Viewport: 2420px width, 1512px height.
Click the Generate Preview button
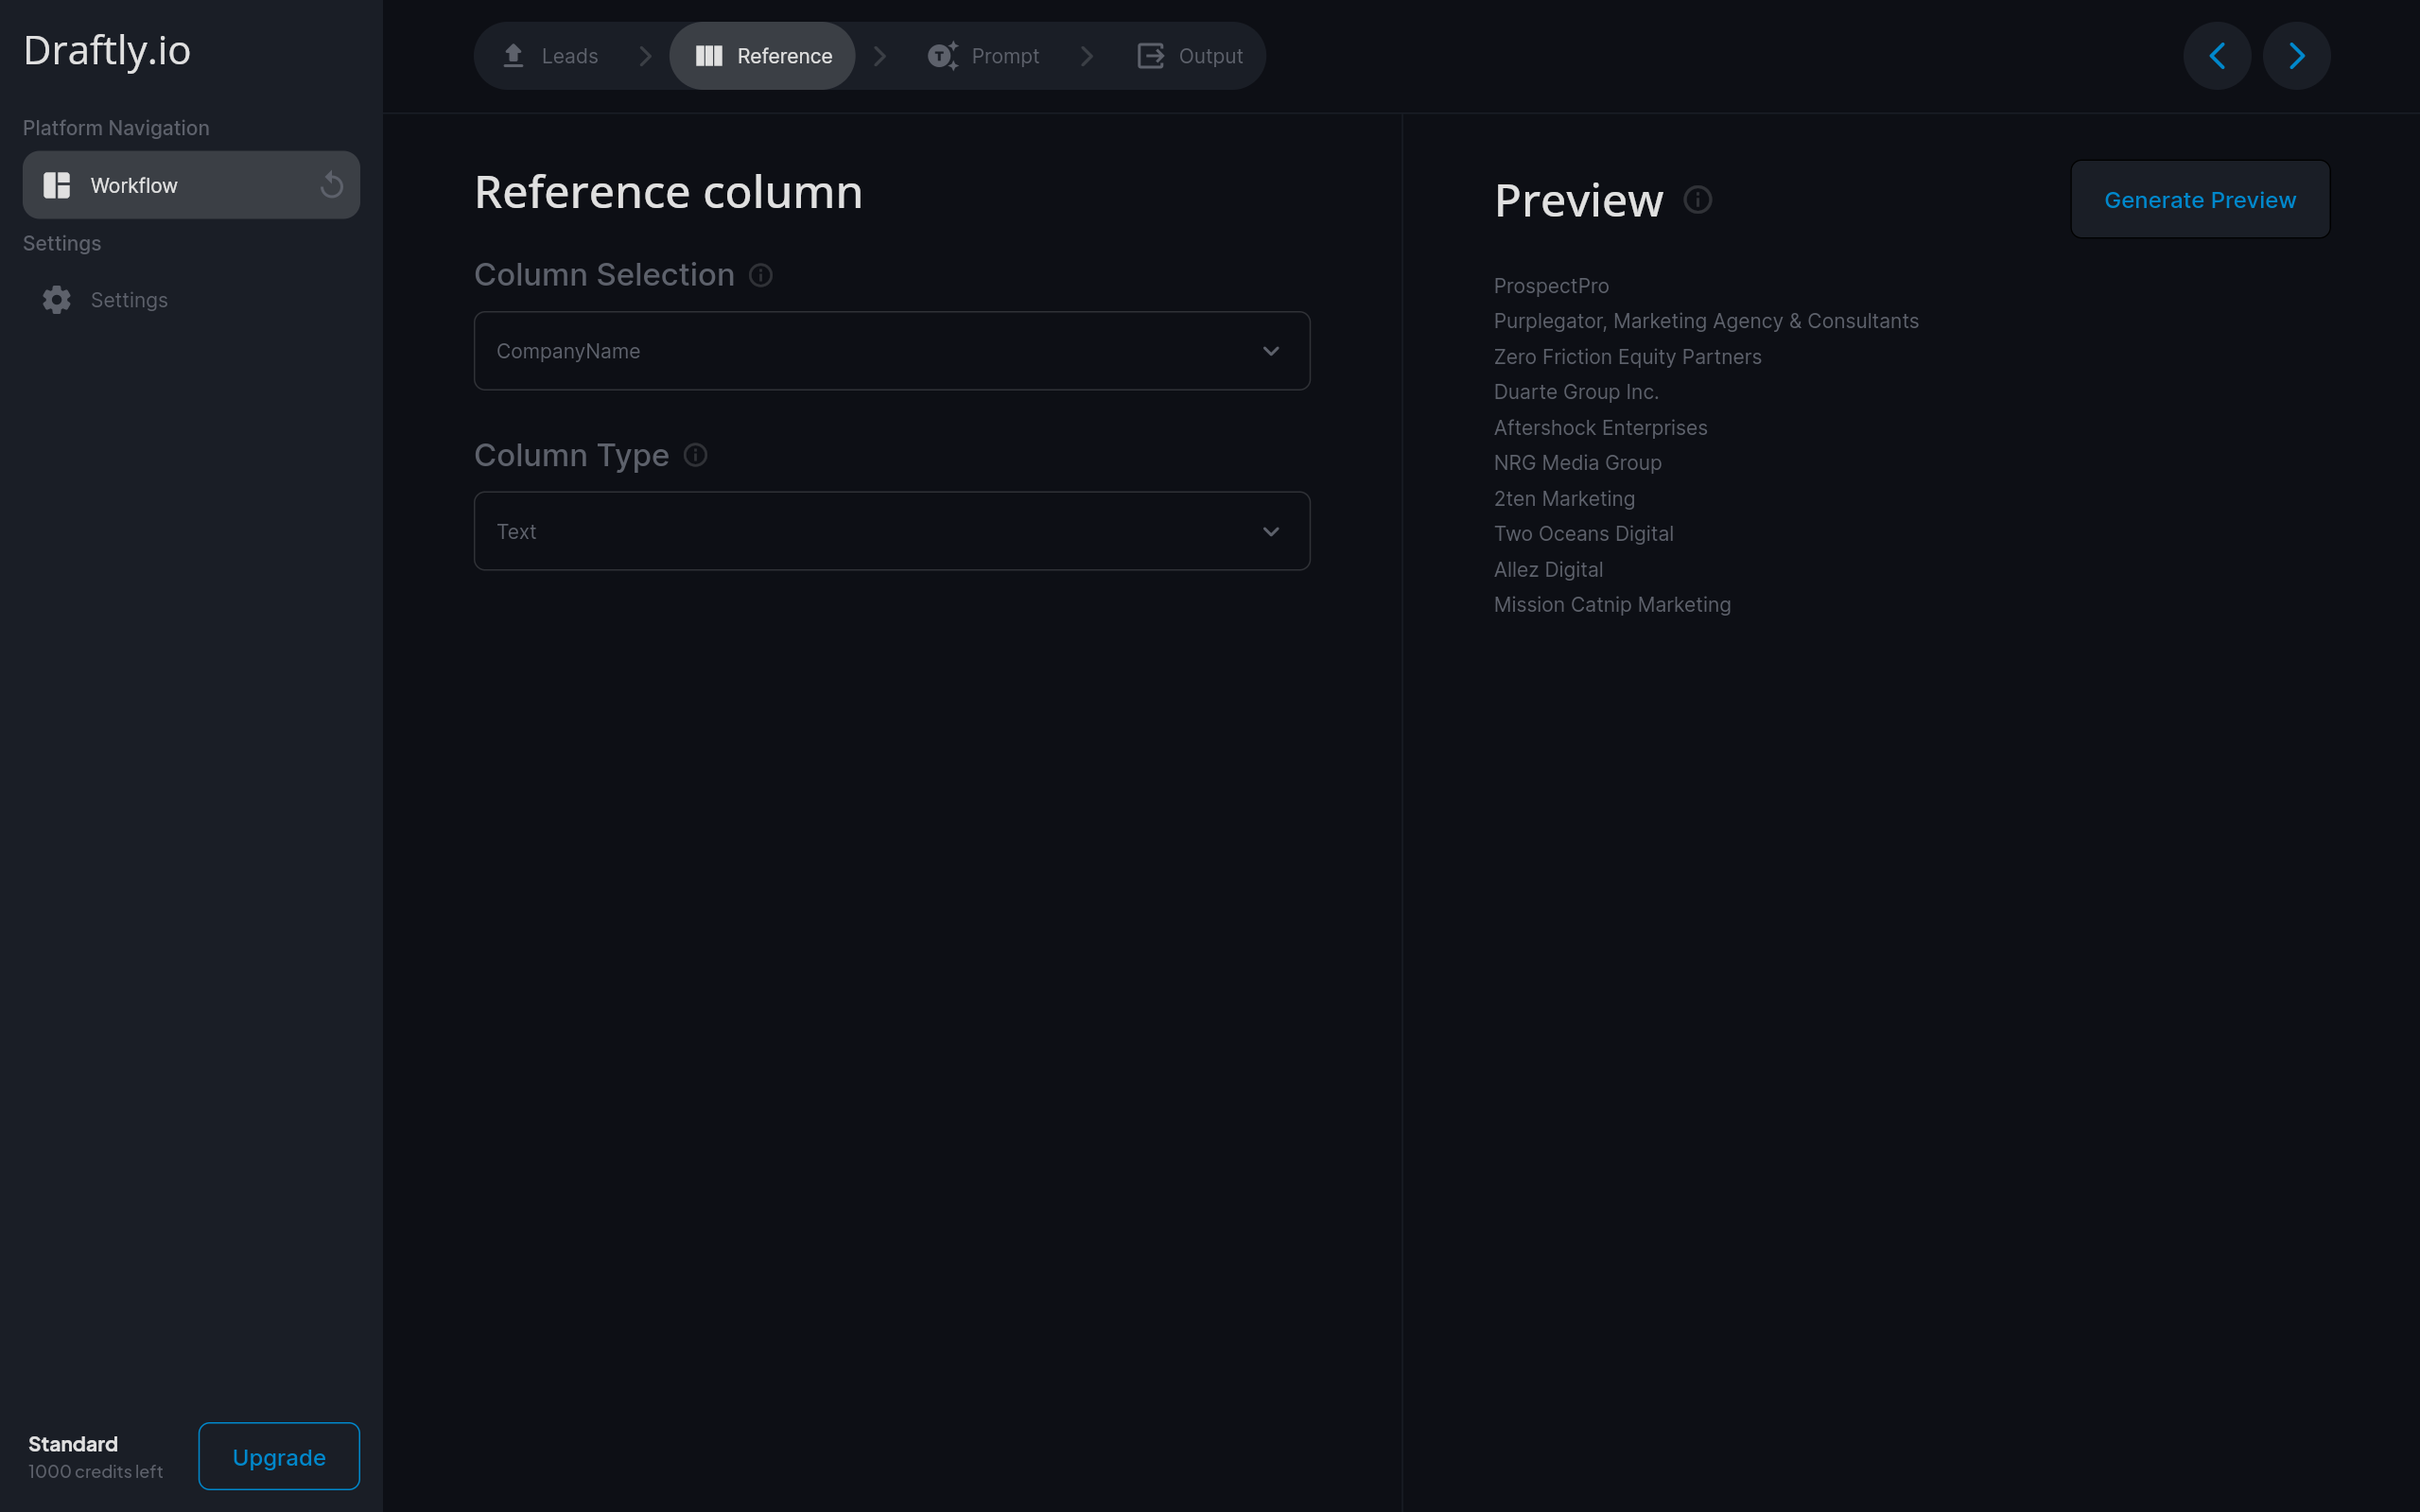coord(2199,200)
